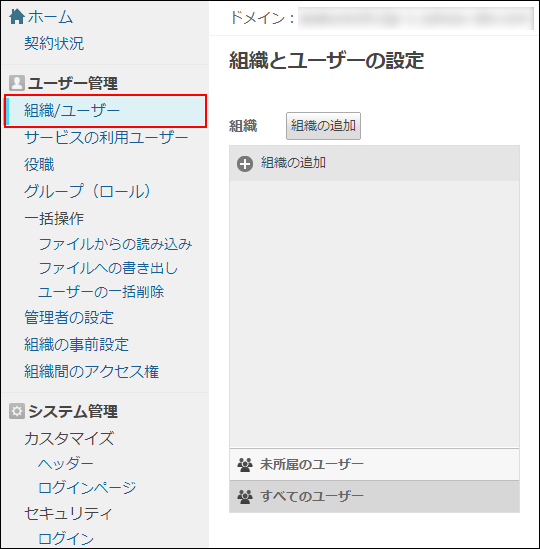Open 組織間のアクセス権
540x549 pixels.
click(91, 371)
